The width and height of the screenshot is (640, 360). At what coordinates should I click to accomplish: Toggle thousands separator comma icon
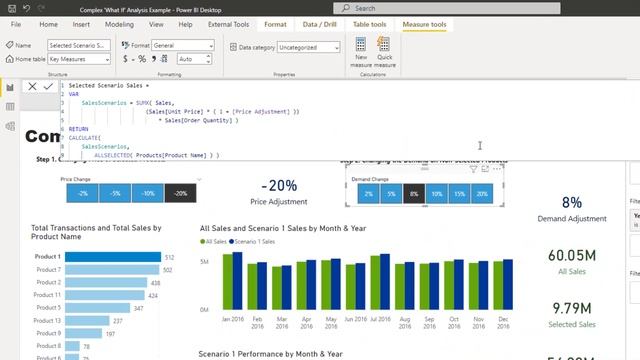click(154, 59)
